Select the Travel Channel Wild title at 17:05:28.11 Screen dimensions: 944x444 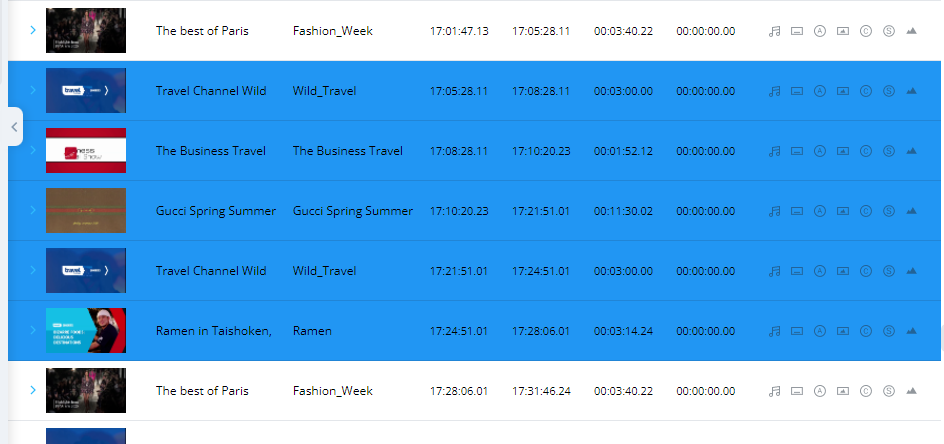(211, 91)
